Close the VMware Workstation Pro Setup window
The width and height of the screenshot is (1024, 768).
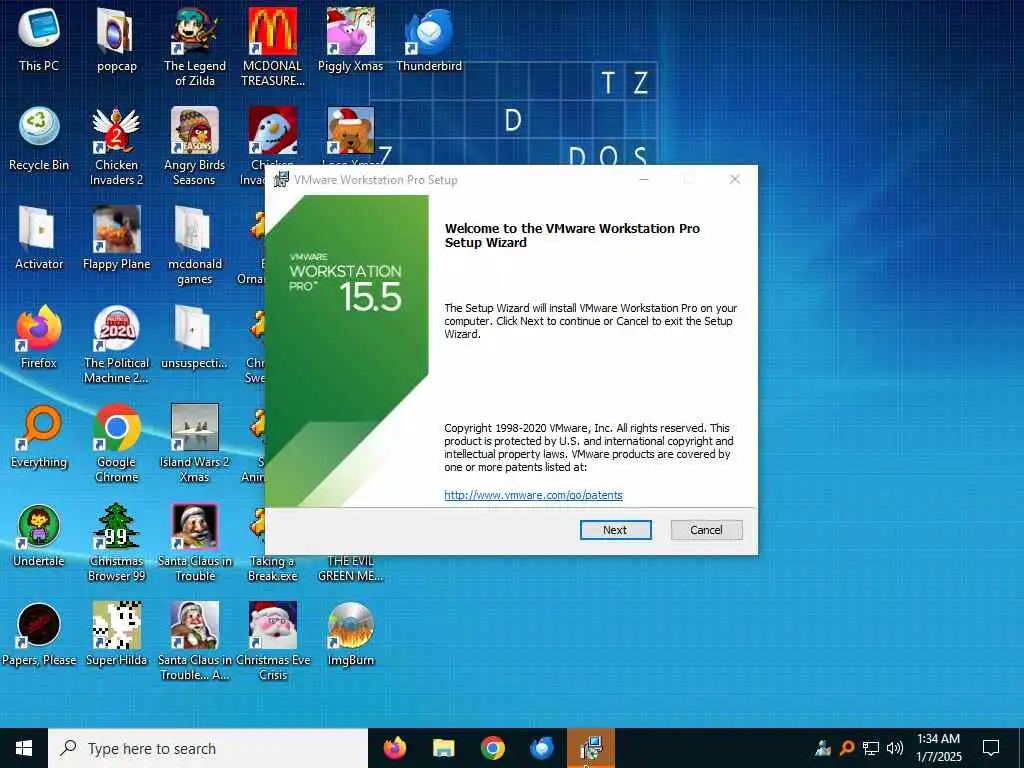click(735, 180)
